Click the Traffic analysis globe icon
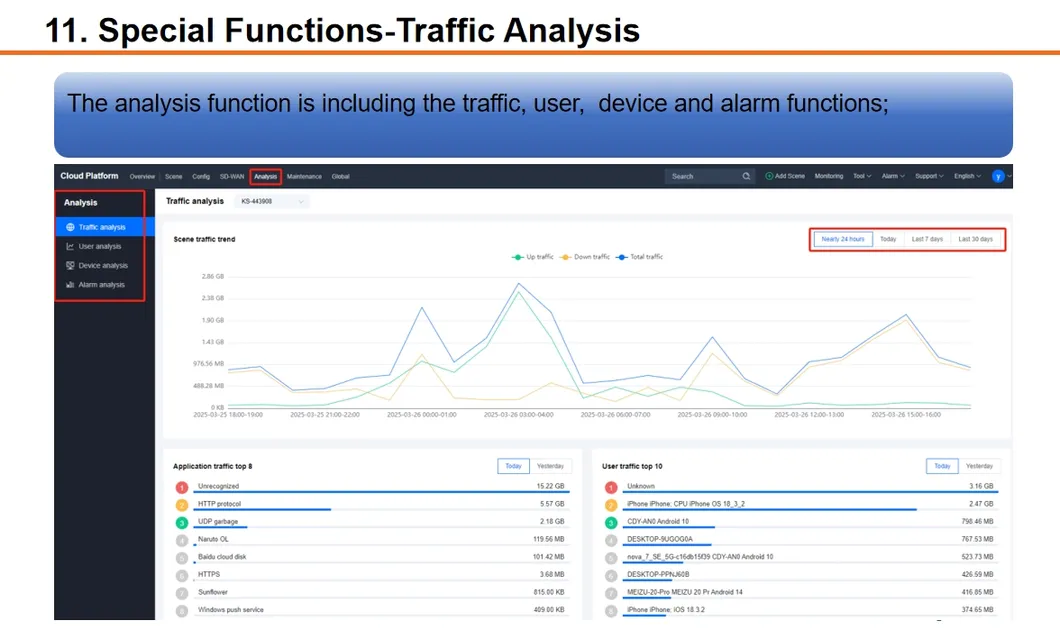 coord(70,228)
